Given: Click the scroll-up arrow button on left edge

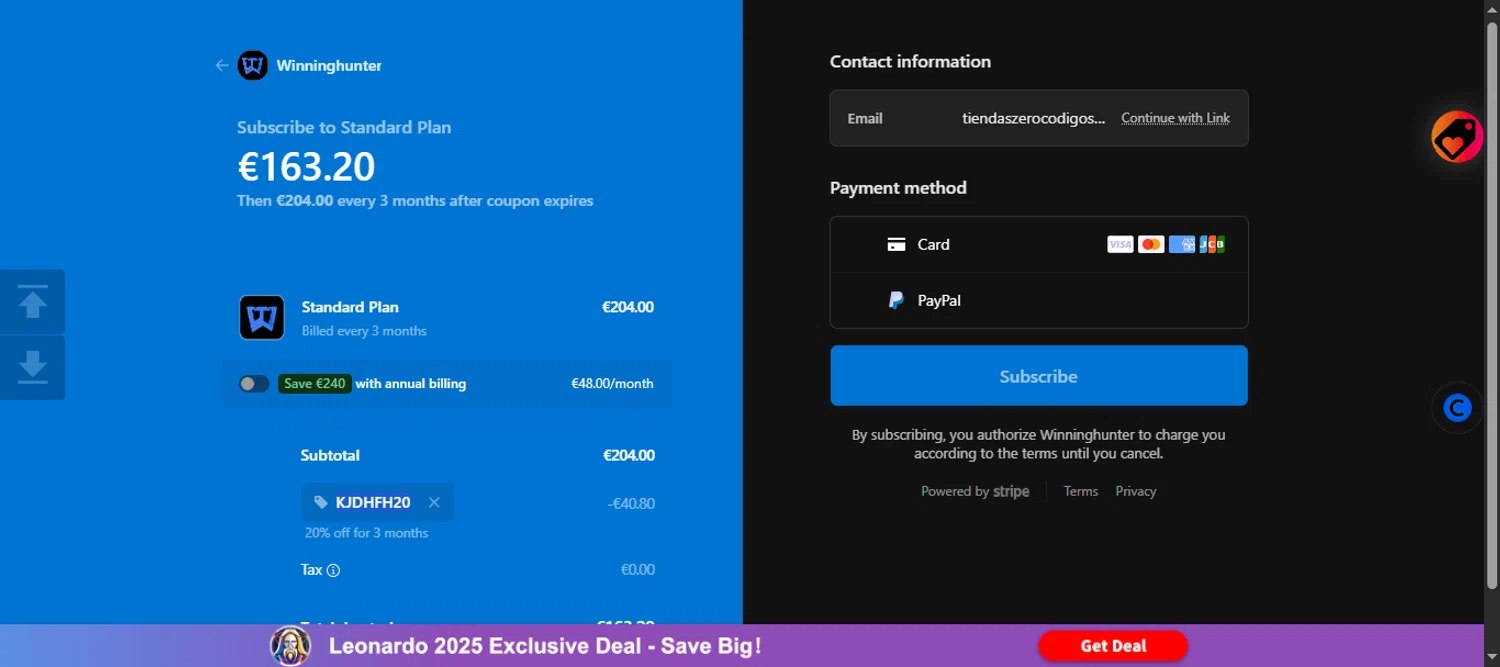Looking at the screenshot, I should click(33, 302).
